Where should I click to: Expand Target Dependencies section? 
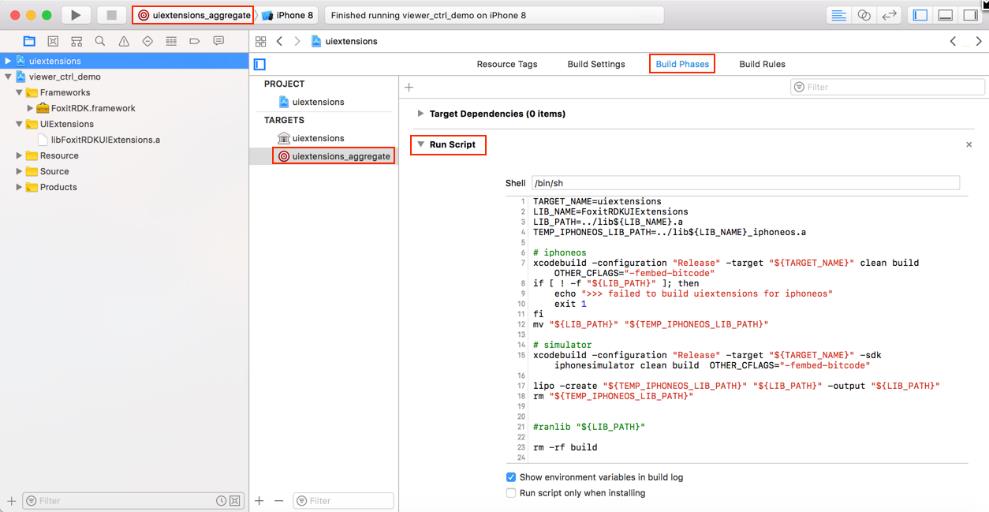(421, 114)
